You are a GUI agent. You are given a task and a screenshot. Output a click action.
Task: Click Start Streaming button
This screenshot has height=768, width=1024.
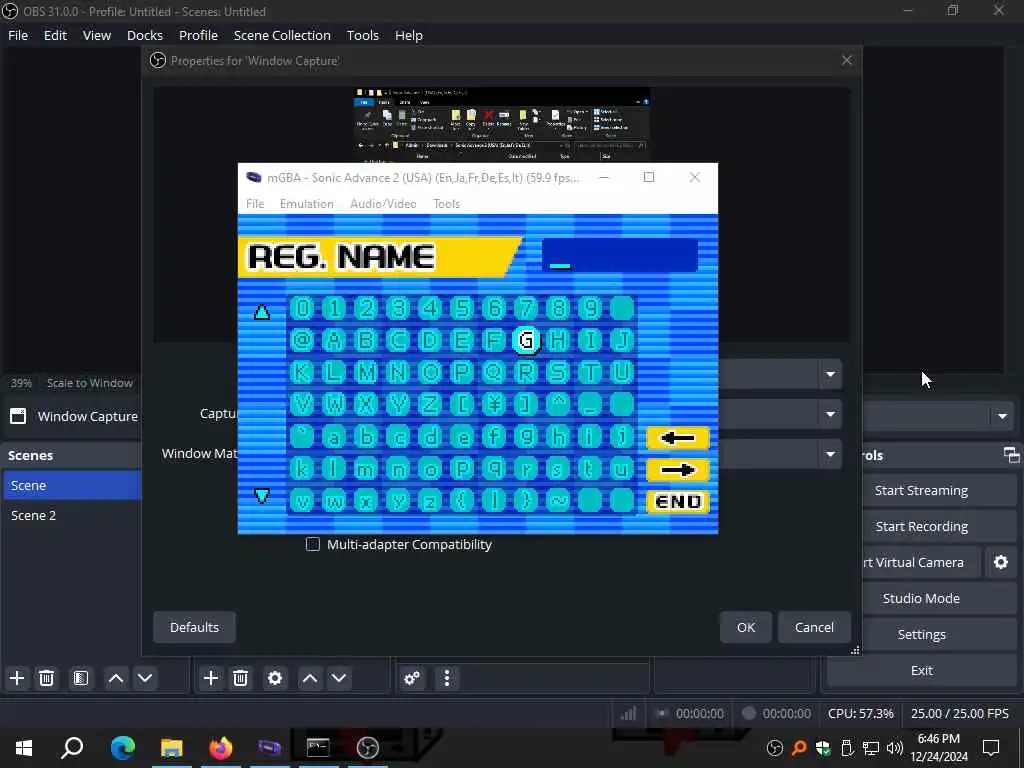[921, 490]
